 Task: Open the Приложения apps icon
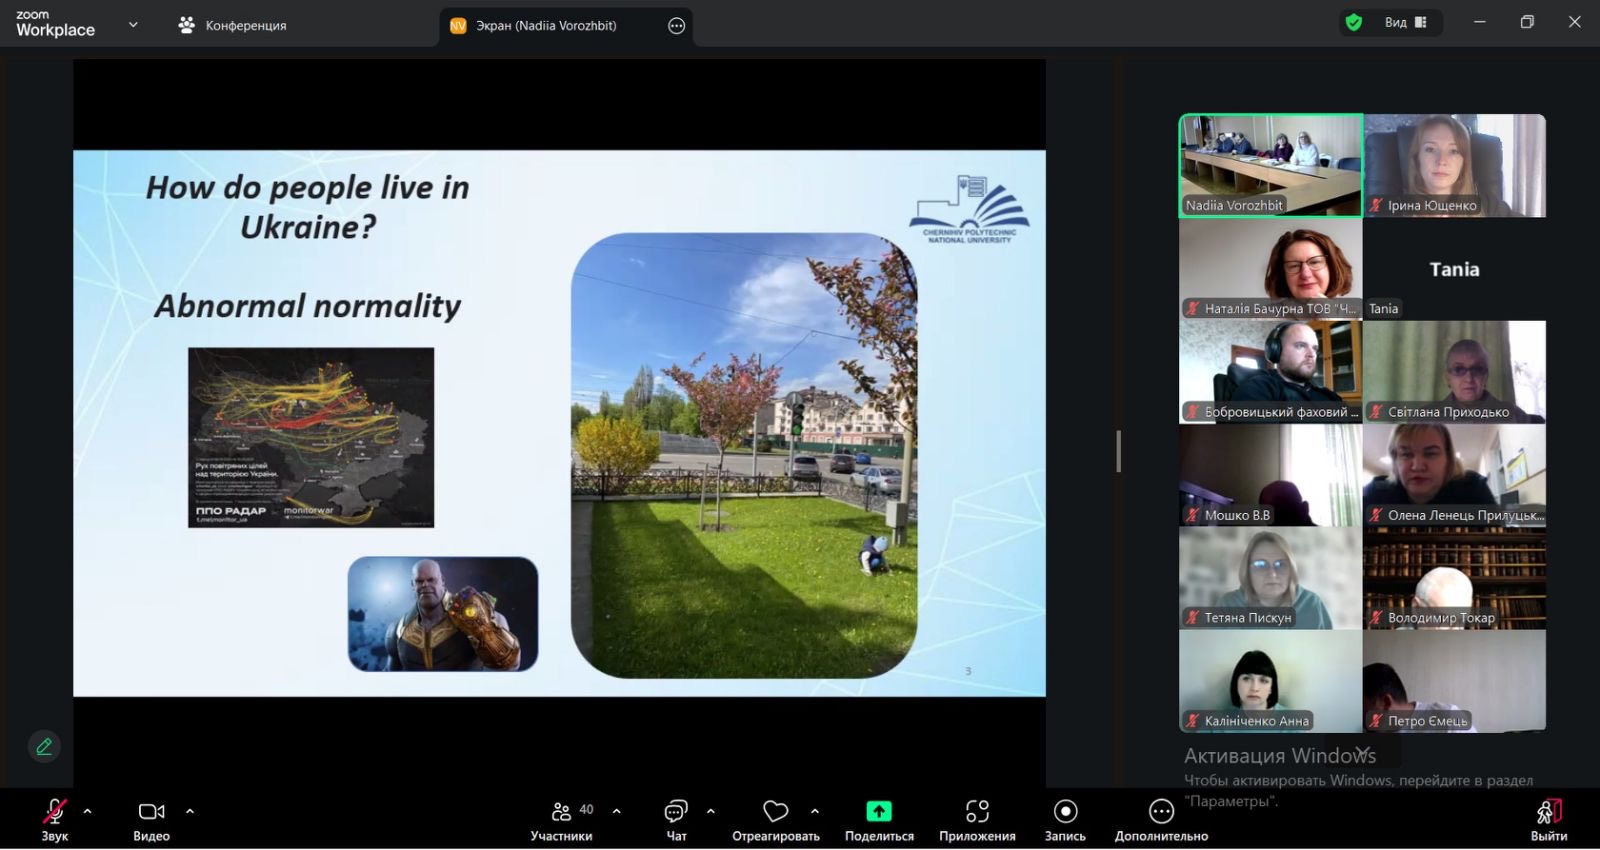(x=977, y=812)
